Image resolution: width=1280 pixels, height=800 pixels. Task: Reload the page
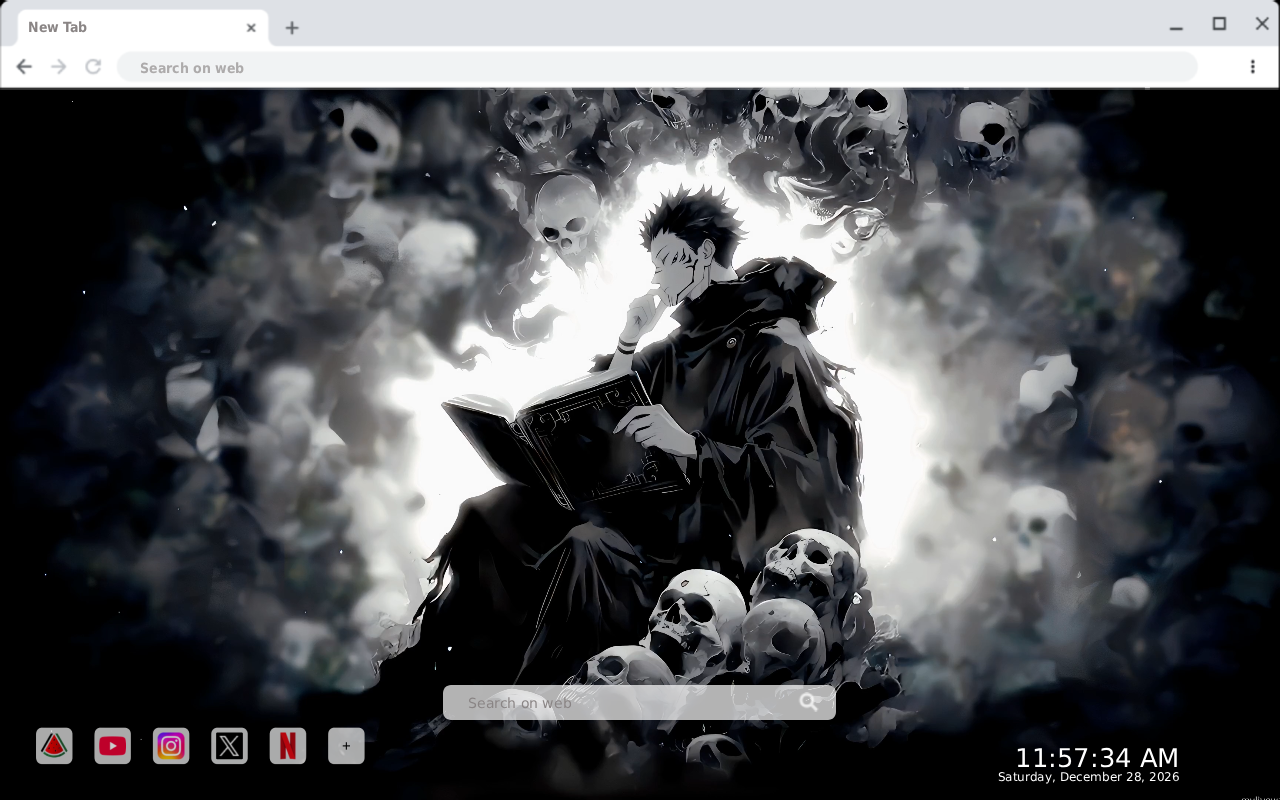pyautogui.click(x=93, y=67)
